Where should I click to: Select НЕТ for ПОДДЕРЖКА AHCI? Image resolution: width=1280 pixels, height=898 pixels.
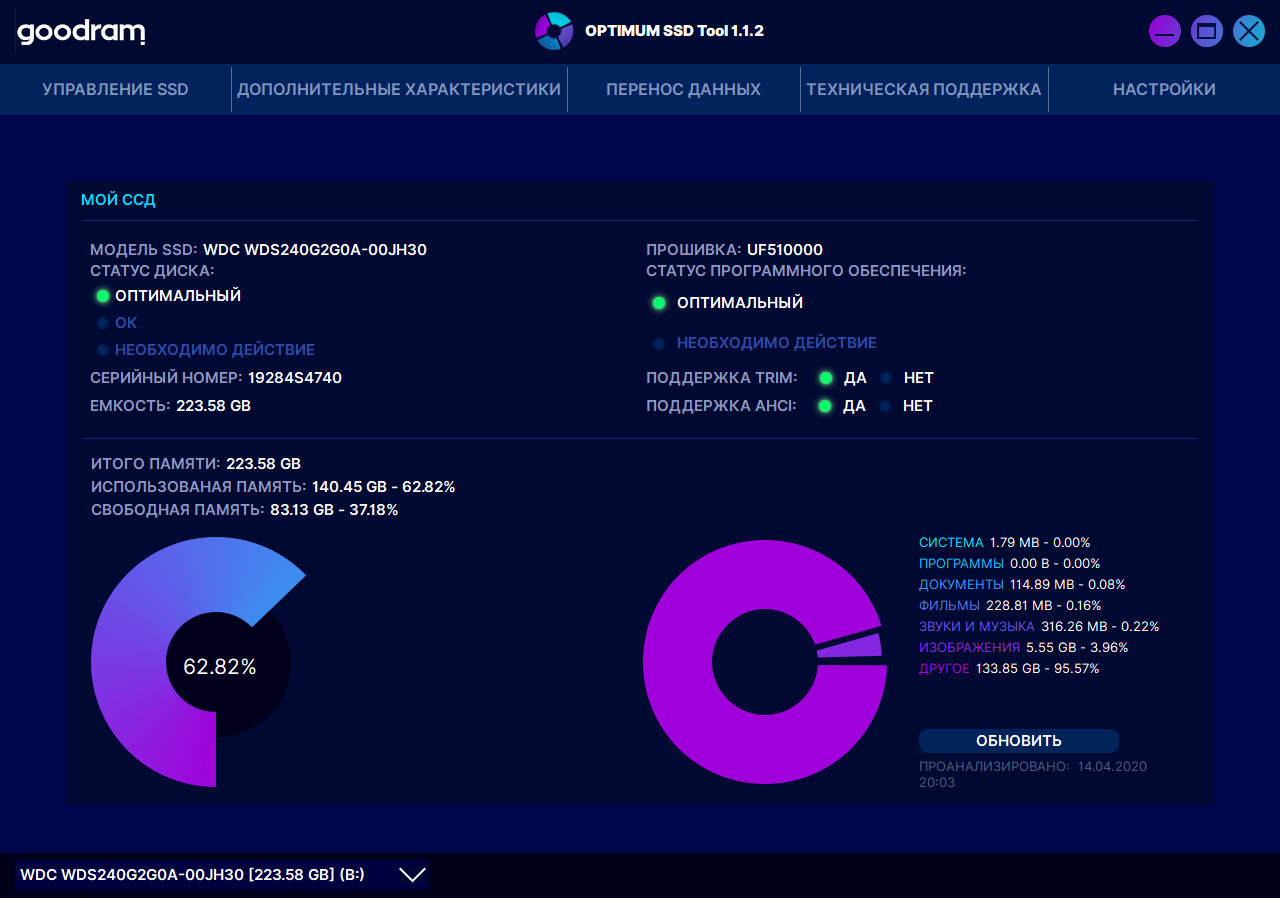[x=885, y=406]
